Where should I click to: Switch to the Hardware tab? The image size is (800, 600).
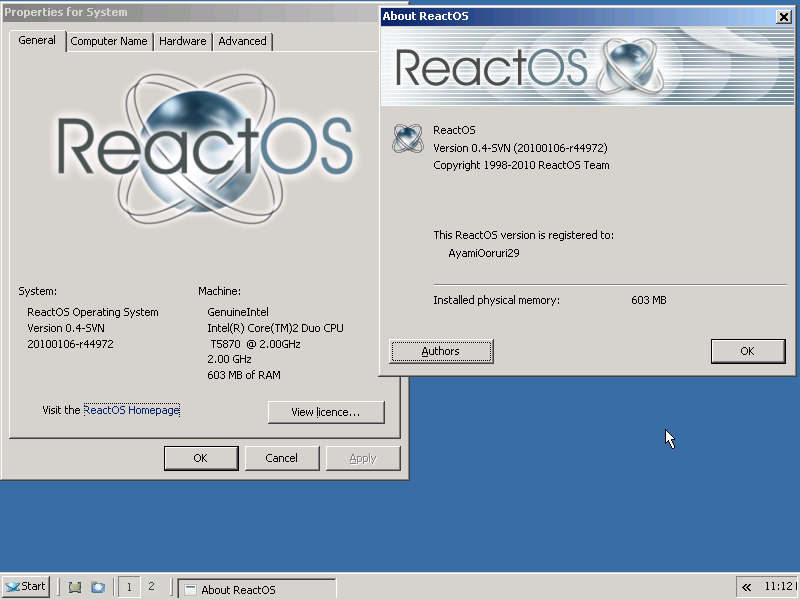click(182, 41)
